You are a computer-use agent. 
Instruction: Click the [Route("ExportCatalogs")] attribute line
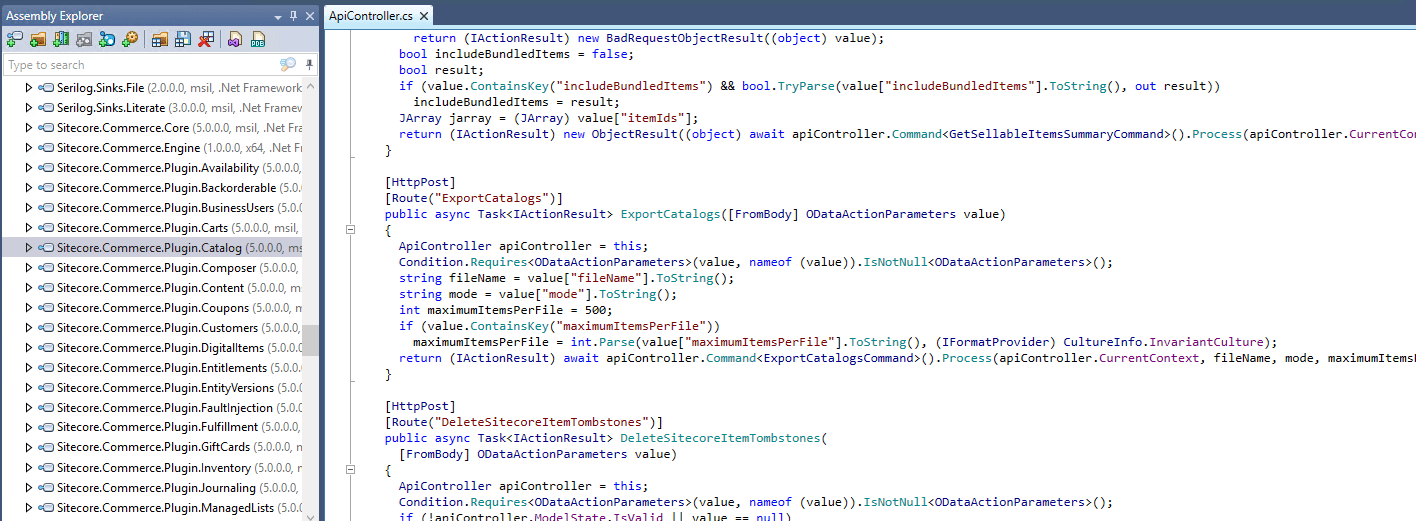point(474,198)
